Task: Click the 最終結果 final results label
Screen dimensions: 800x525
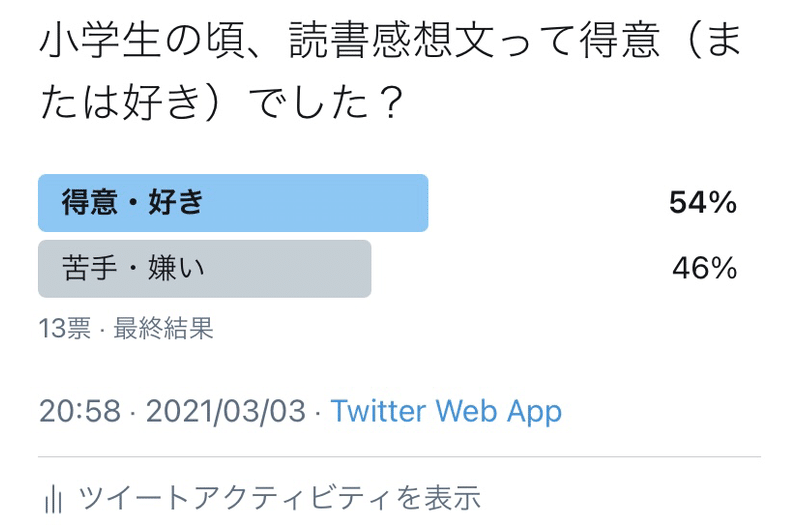Action: tap(164, 329)
